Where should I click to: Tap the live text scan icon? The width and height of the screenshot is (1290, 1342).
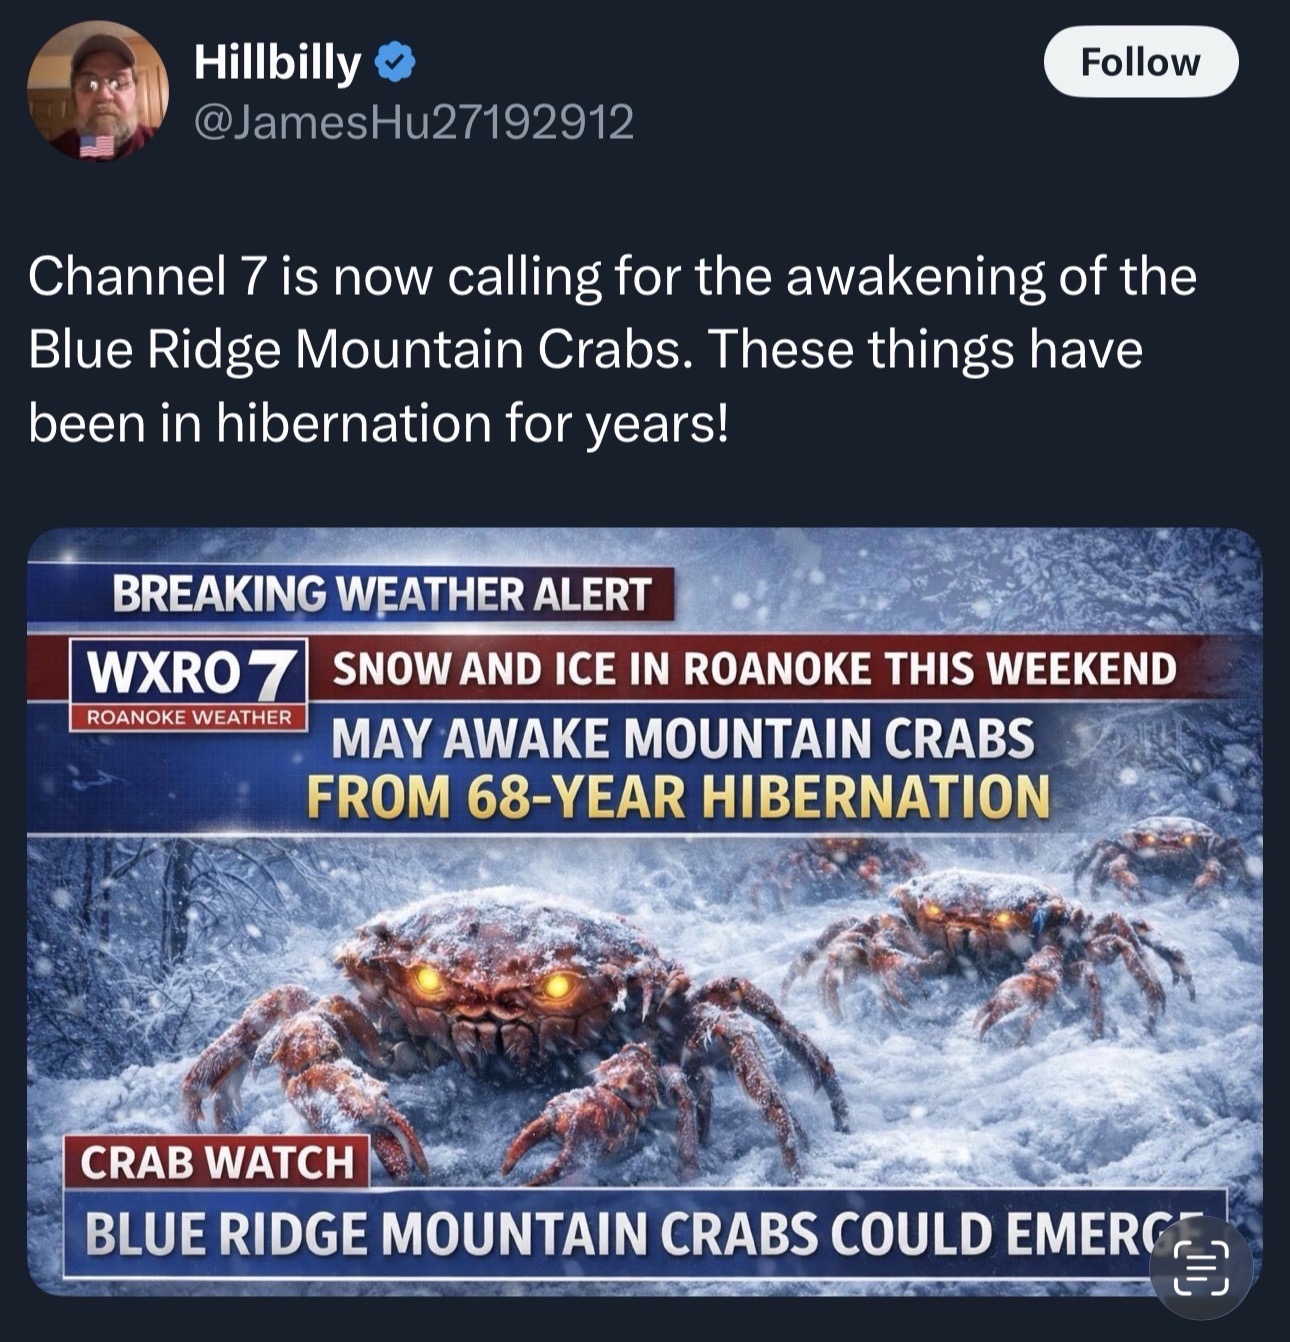tap(1201, 1267)
